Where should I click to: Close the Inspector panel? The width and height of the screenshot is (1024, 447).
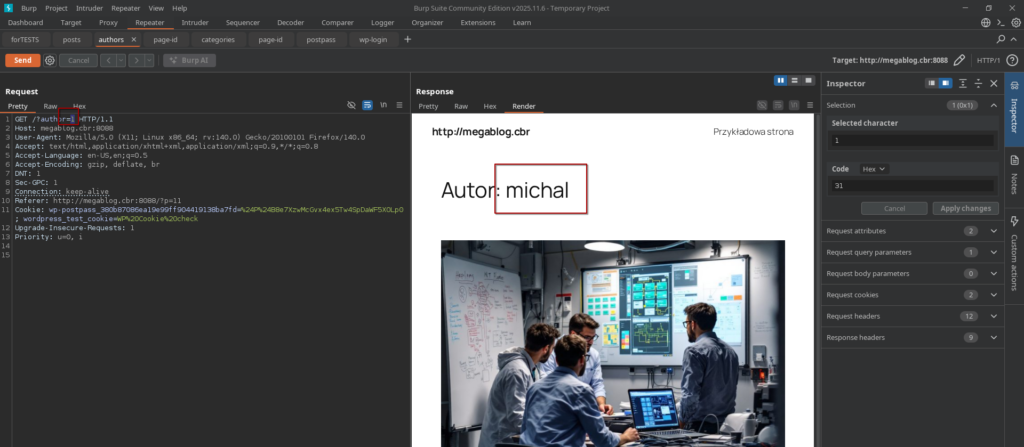993,84
